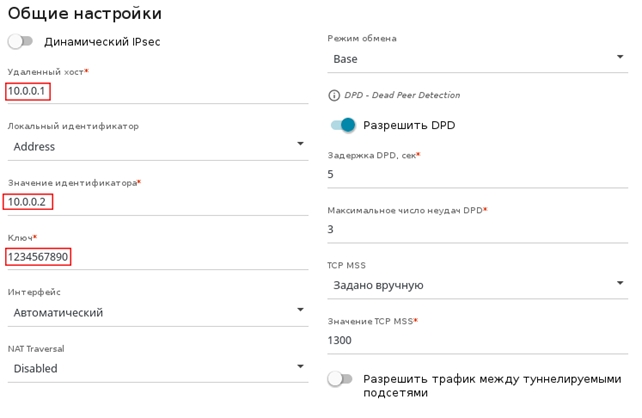
Task: Open the Интерфейс dropdown set to Автоматический
Action: coord(301,311)
